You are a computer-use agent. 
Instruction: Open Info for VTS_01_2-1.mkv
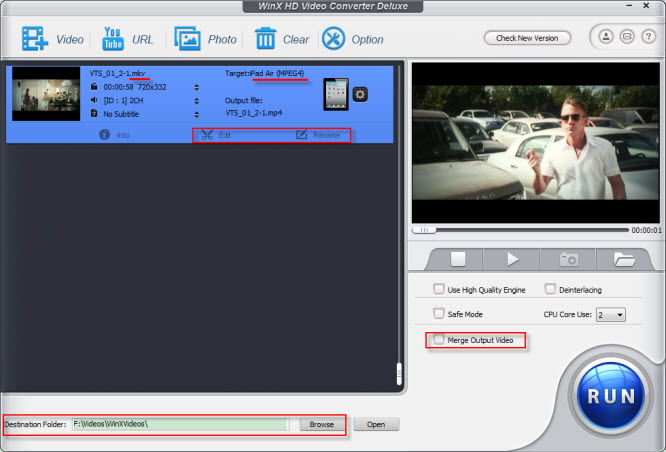coord(114,135)
